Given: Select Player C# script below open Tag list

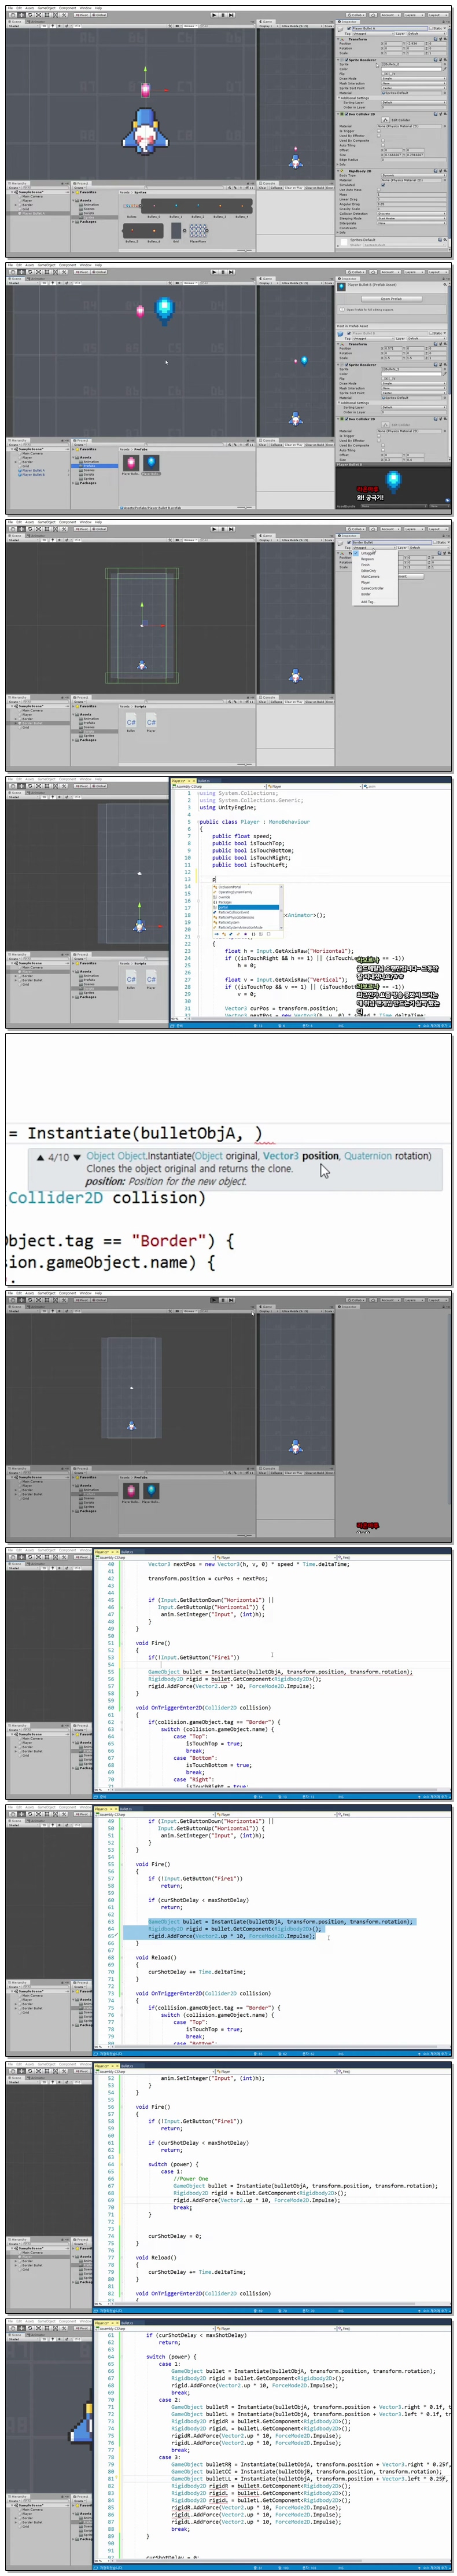Looking at the screenshot, I should coord(151,721).
